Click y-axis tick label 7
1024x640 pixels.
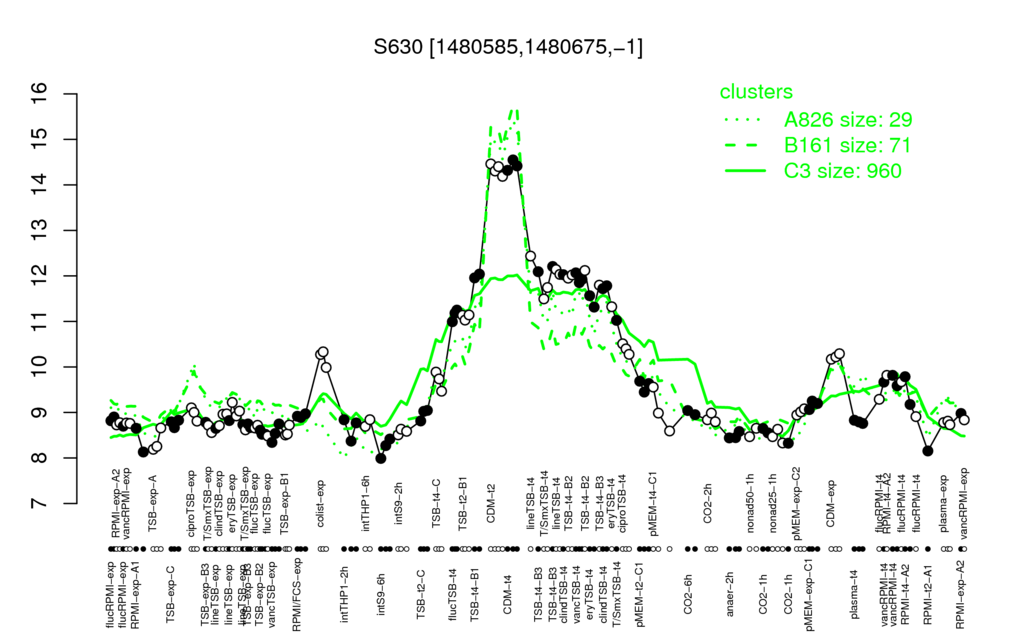pos(40,504)
